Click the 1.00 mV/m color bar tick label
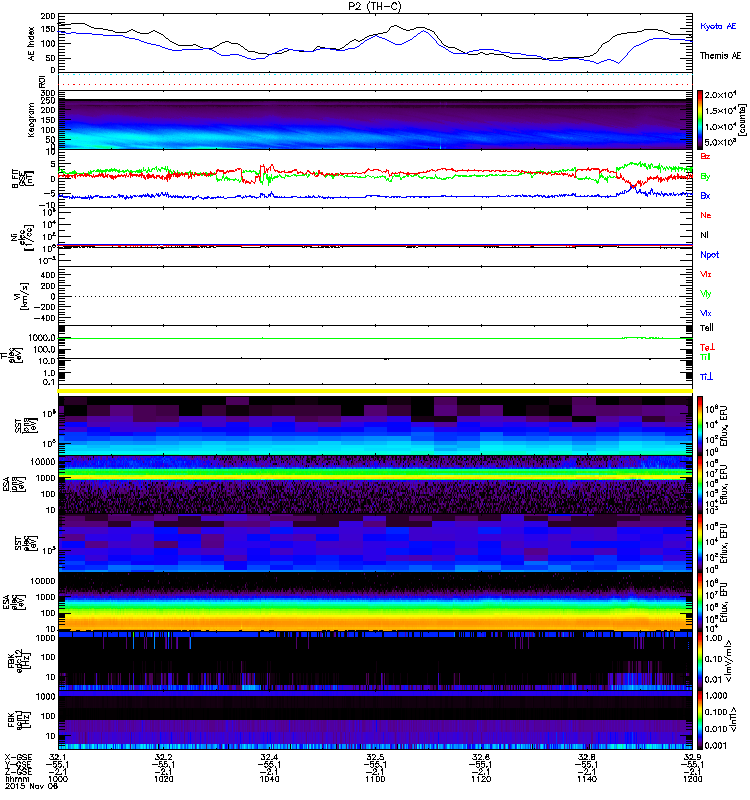The image size is (750, 800). click(x=714, y=638)
